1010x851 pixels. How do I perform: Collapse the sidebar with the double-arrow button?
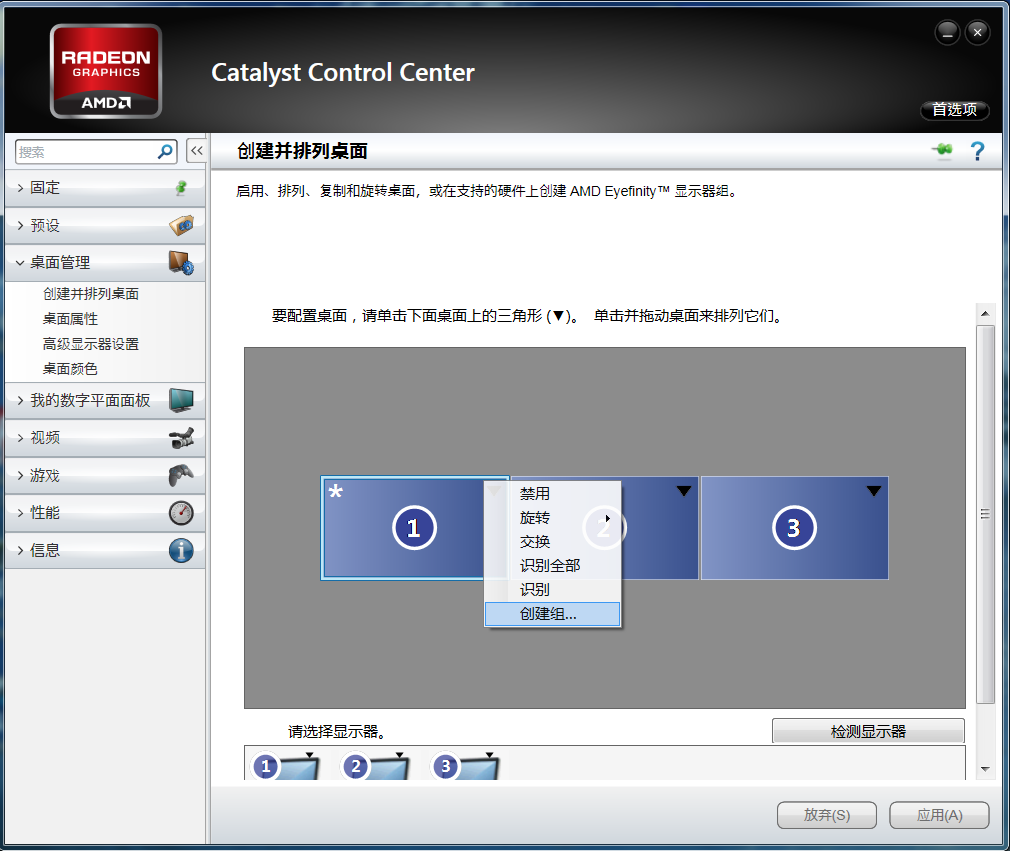pos(196,151)
